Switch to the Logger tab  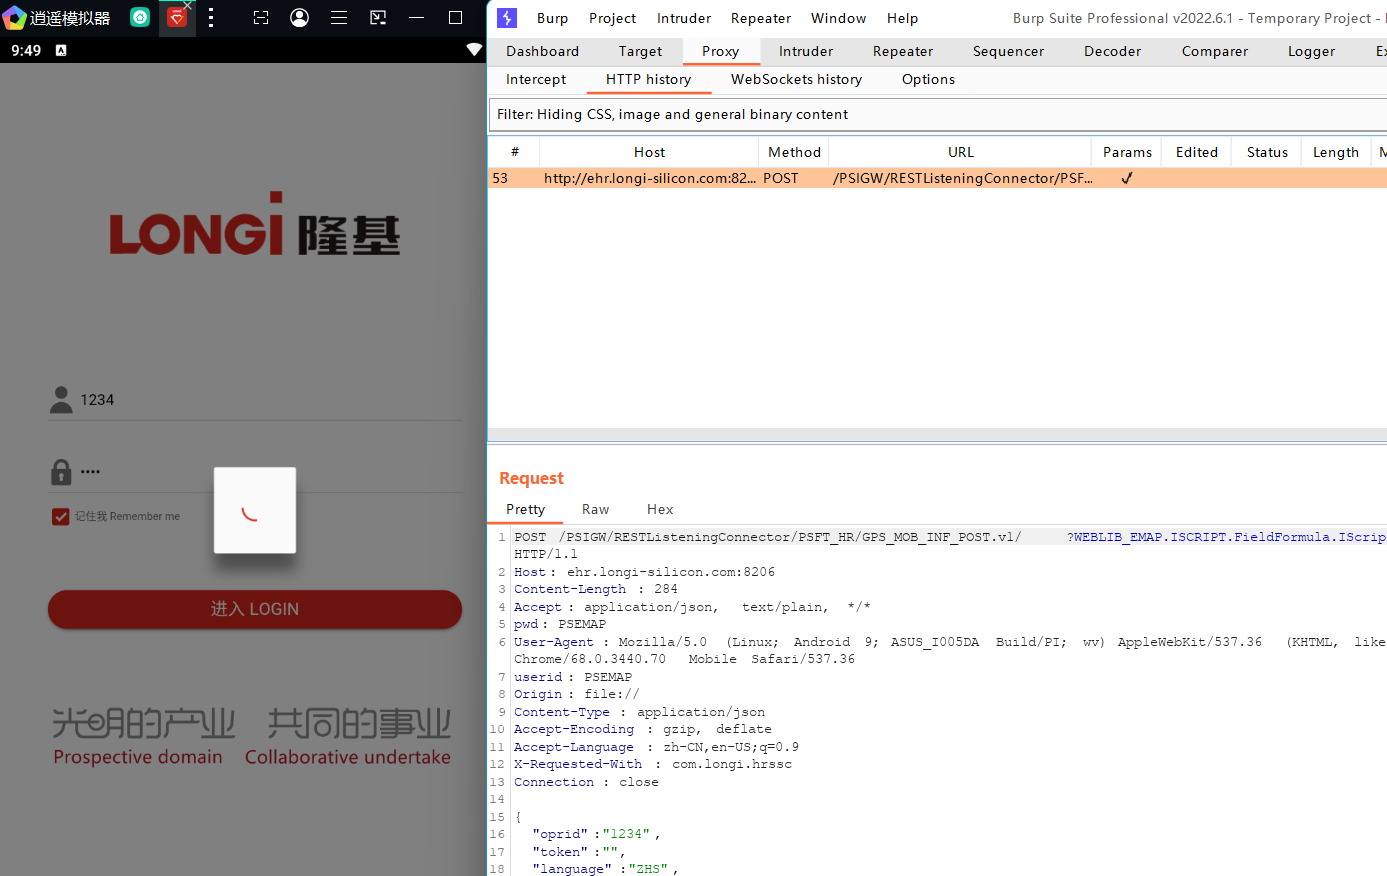1311,51
